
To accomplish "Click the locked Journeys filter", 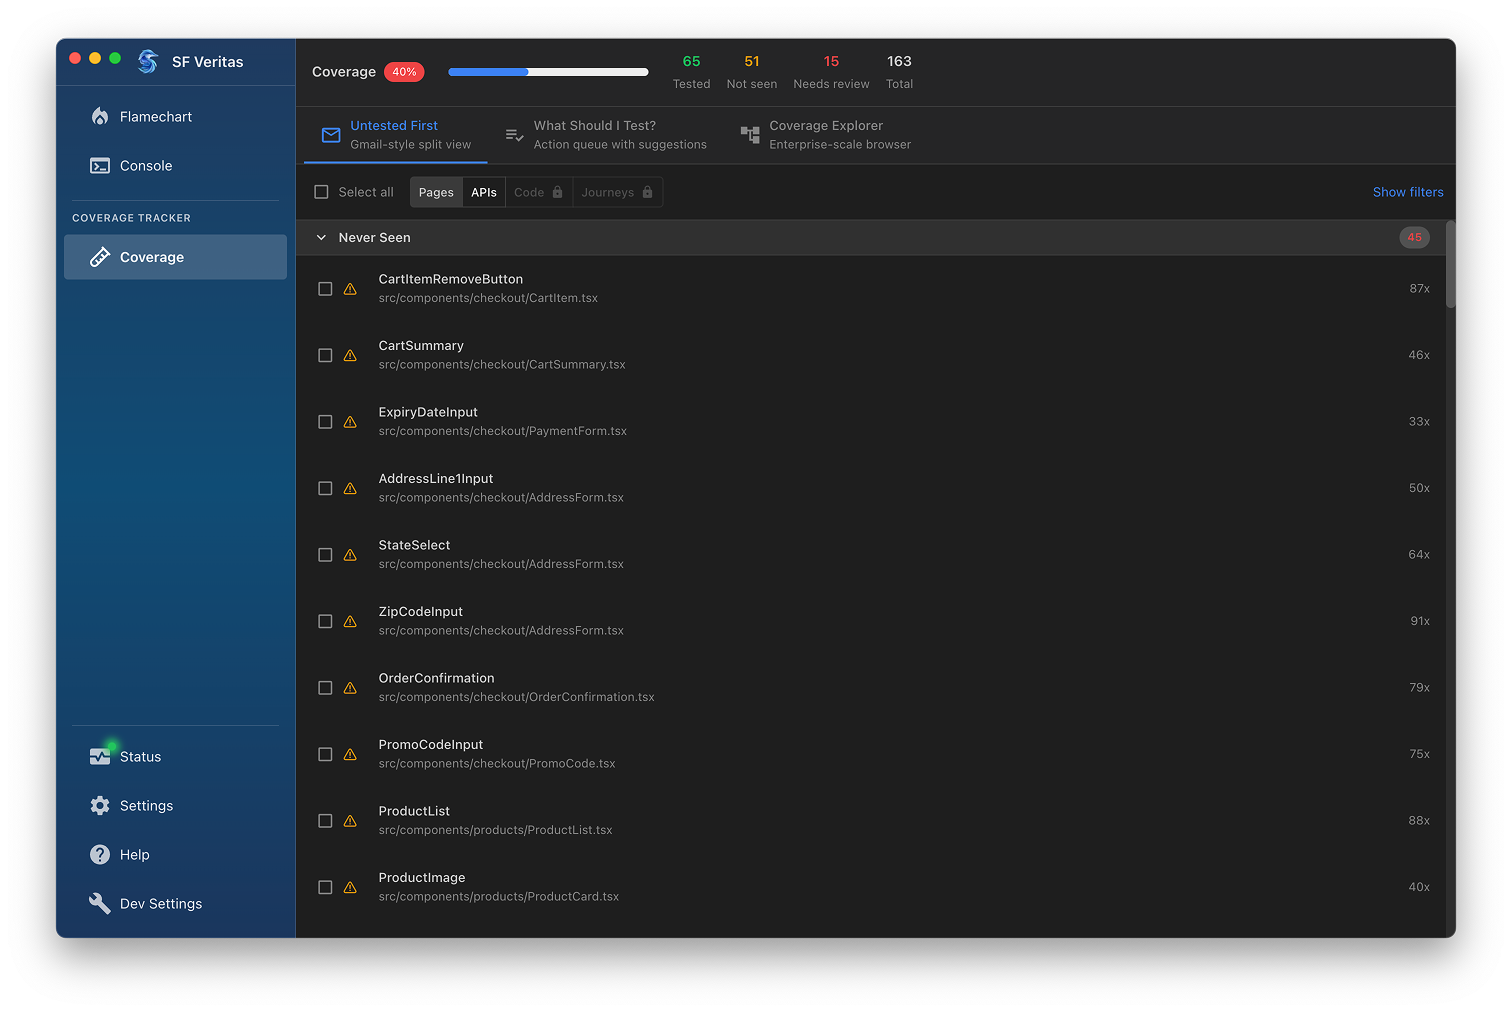I will pos(616,192).
